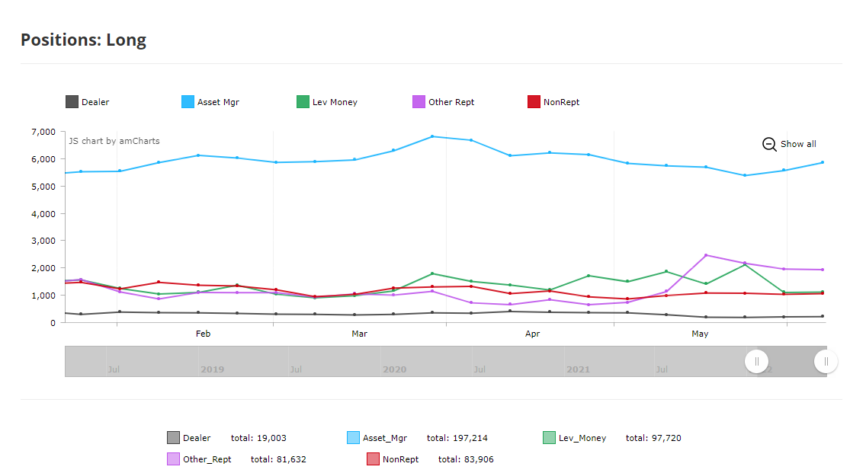
Task: Click the Lev_Money green bottom swatch
Action: click(549, 438)
